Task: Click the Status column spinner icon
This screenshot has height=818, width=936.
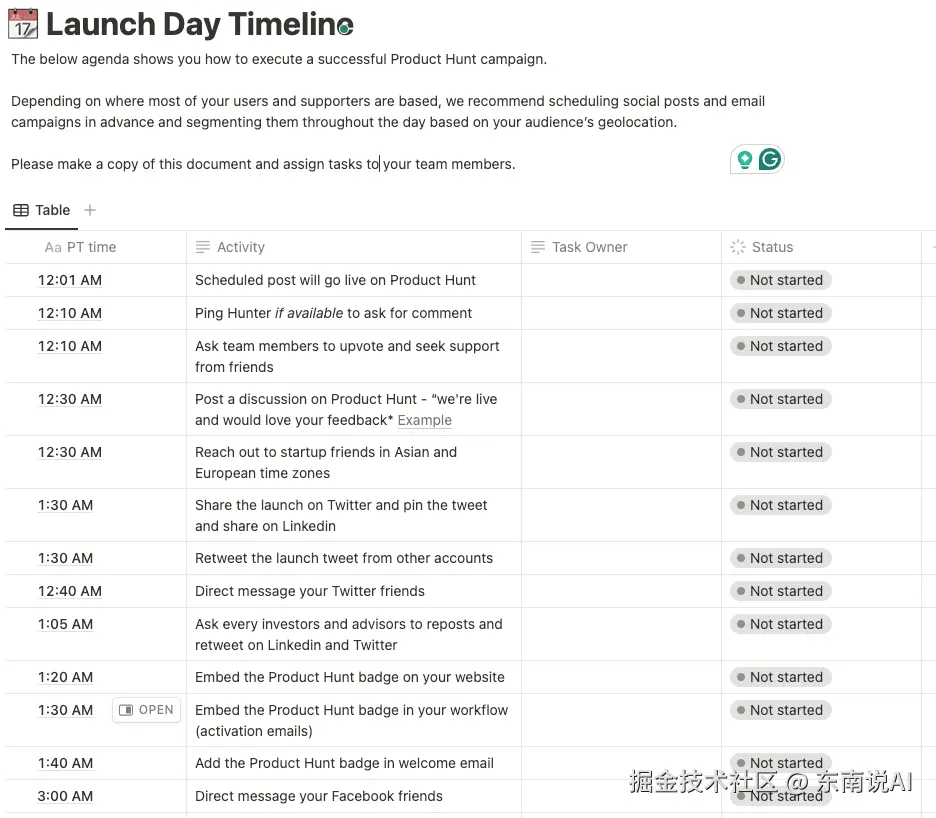Action: (738, 247)
